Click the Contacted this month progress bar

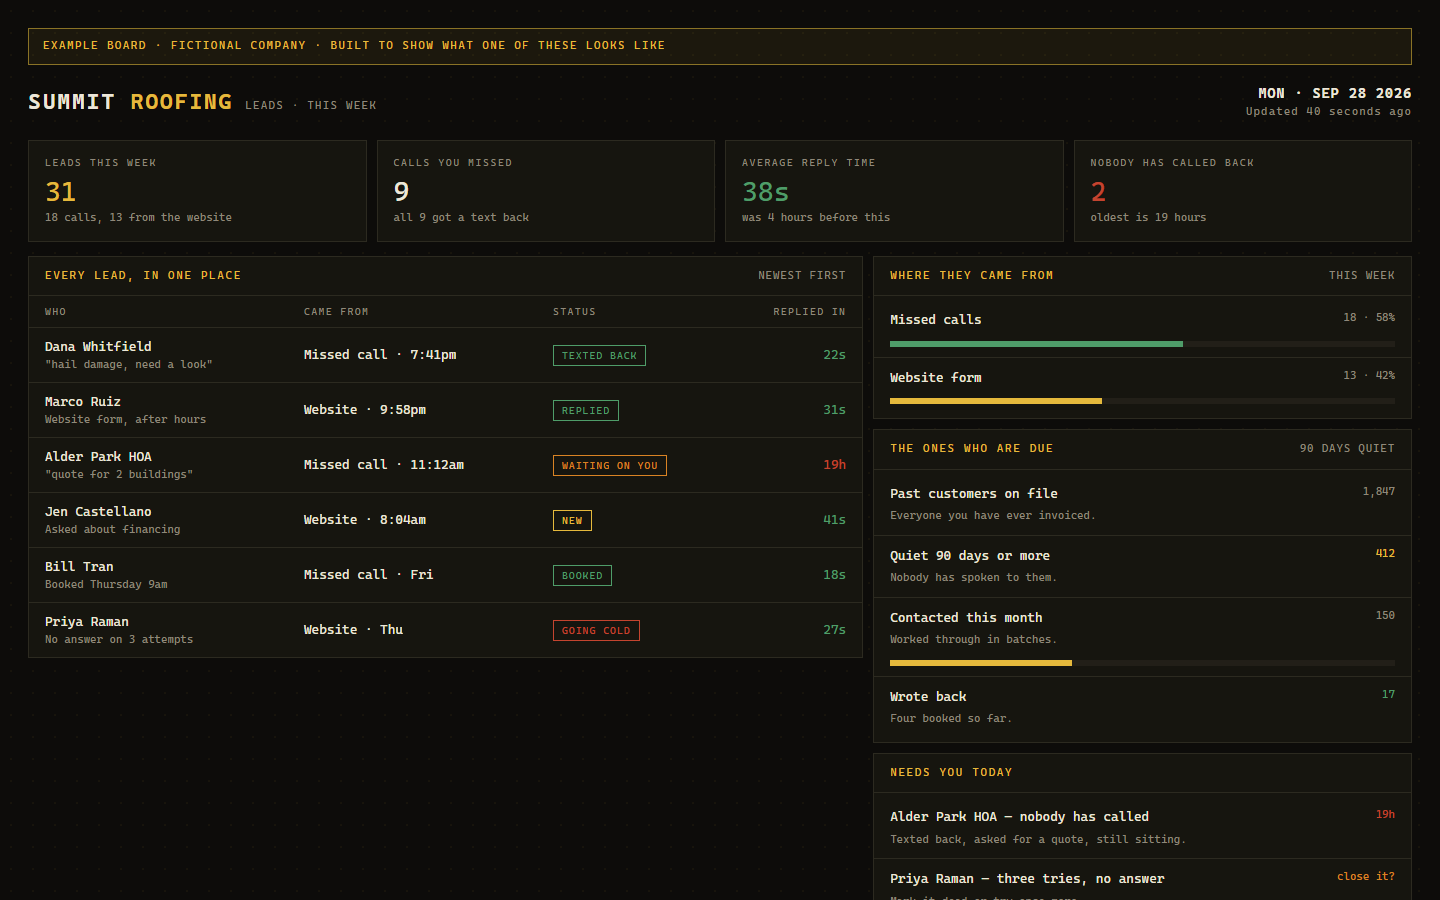tap(1142, 663)
